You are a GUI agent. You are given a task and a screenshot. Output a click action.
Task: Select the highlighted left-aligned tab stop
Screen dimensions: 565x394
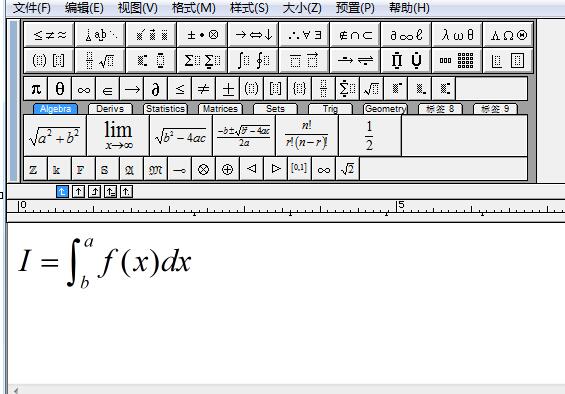tap(62, 191)
